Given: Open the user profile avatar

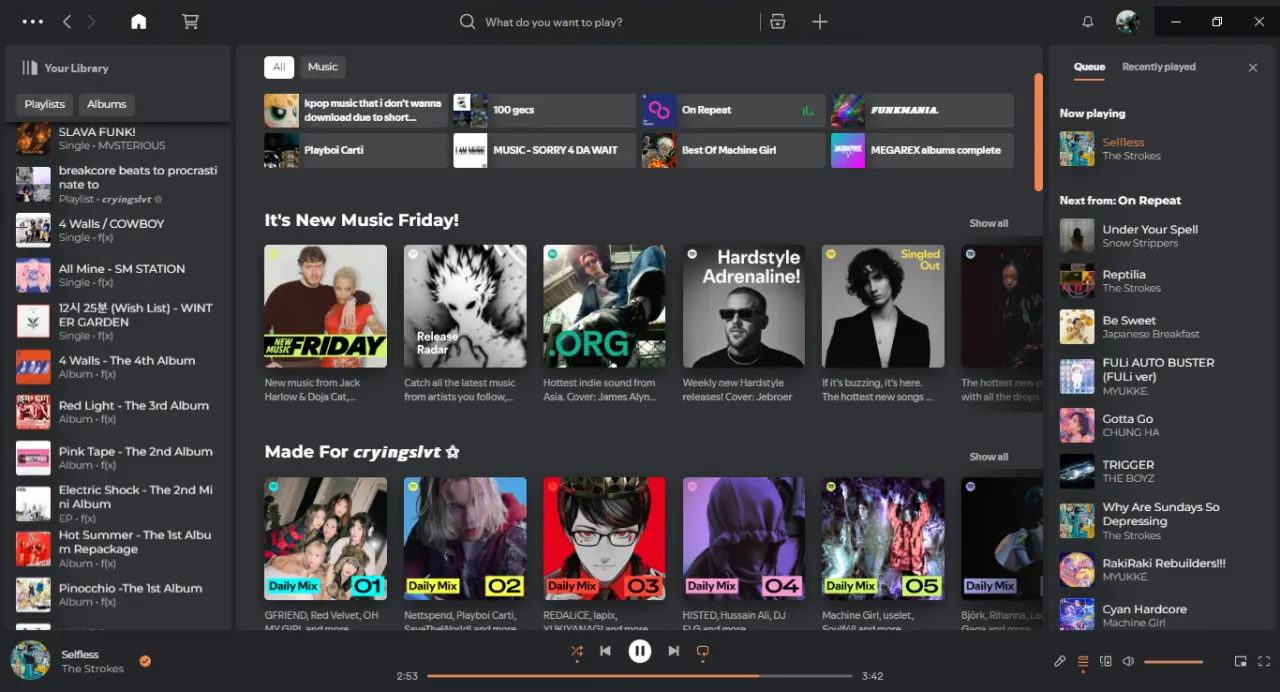Looking at the screenshot, I should pyautogui.click(x=1128, y=22).
